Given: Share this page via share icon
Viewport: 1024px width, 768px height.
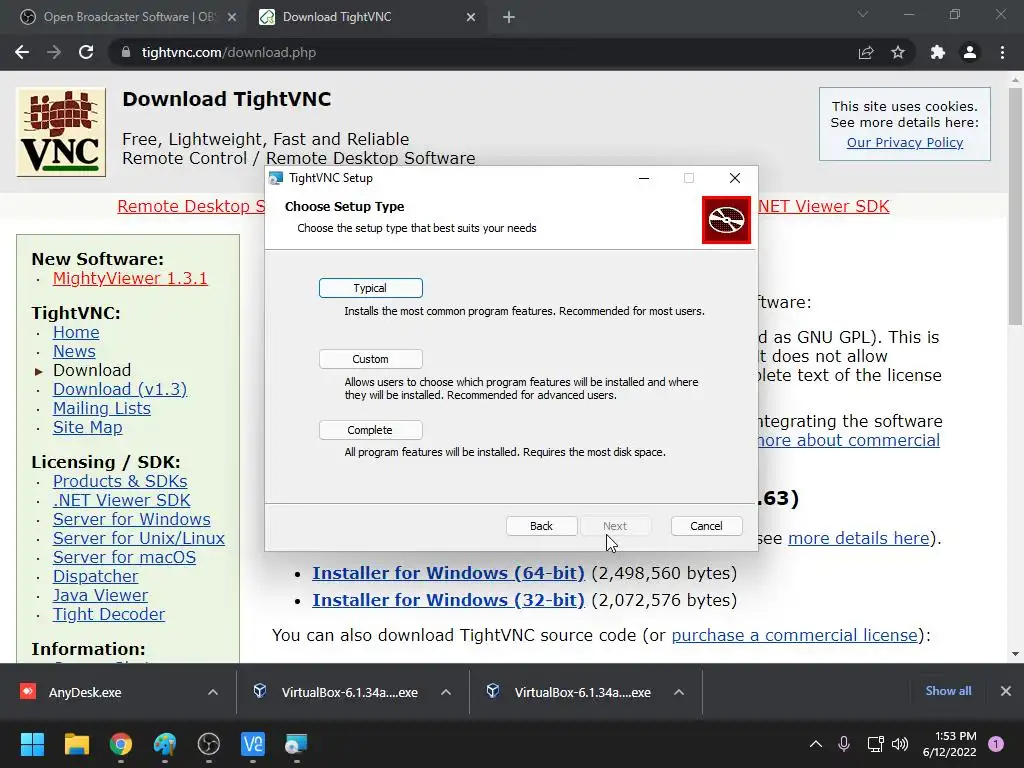Looking at the screenshot, I should pyautogui.click(x=866, y=52).
